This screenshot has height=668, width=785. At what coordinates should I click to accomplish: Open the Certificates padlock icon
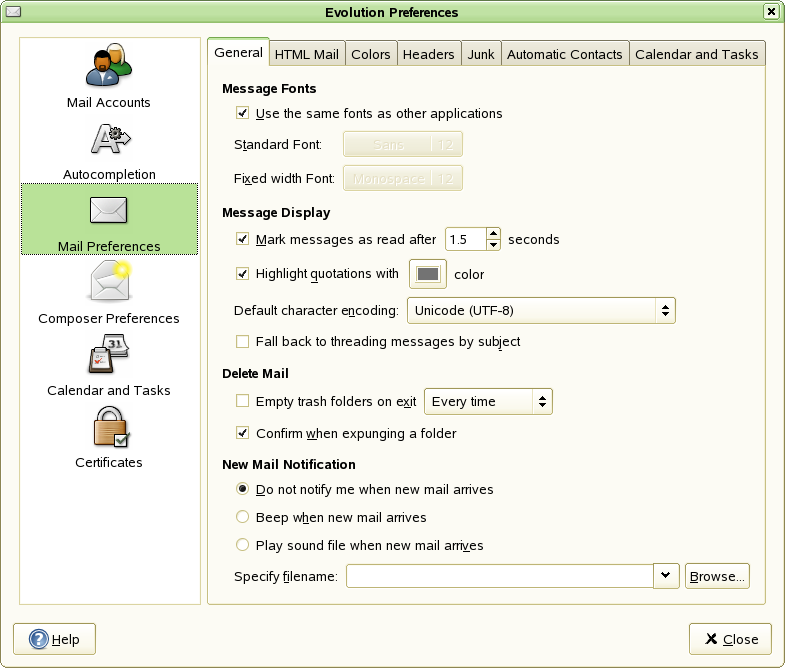click(108, 427)
